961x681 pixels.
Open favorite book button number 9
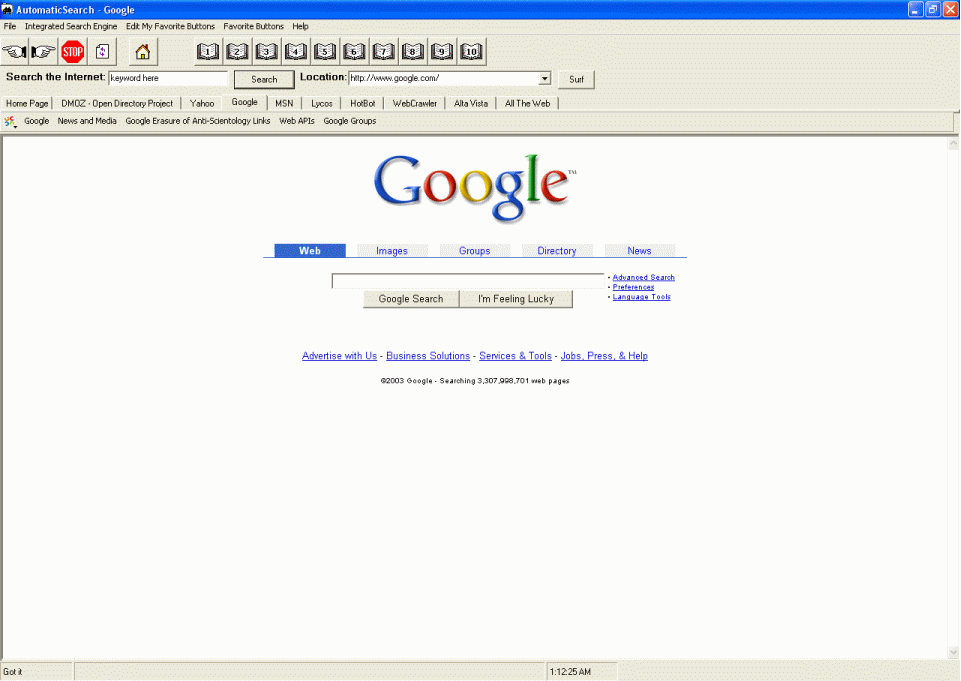442,51
